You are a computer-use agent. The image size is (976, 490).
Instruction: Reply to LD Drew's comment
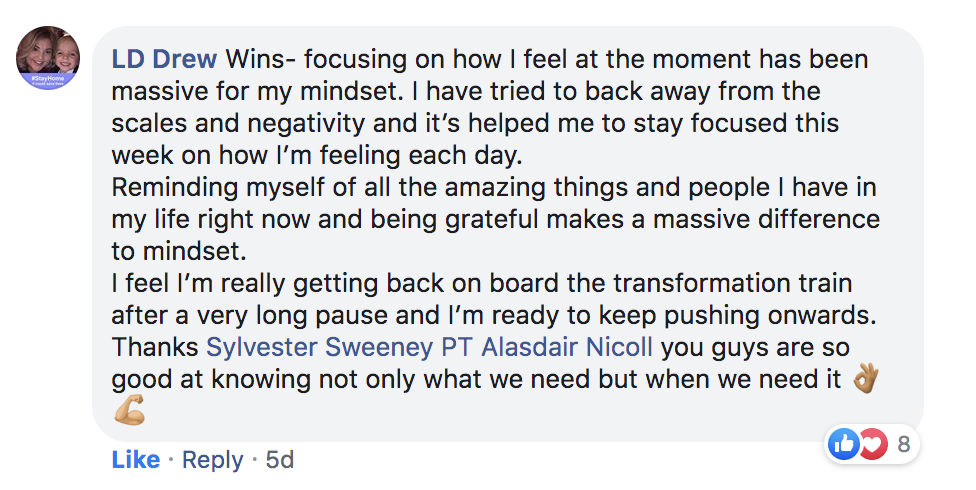(212, 460)
